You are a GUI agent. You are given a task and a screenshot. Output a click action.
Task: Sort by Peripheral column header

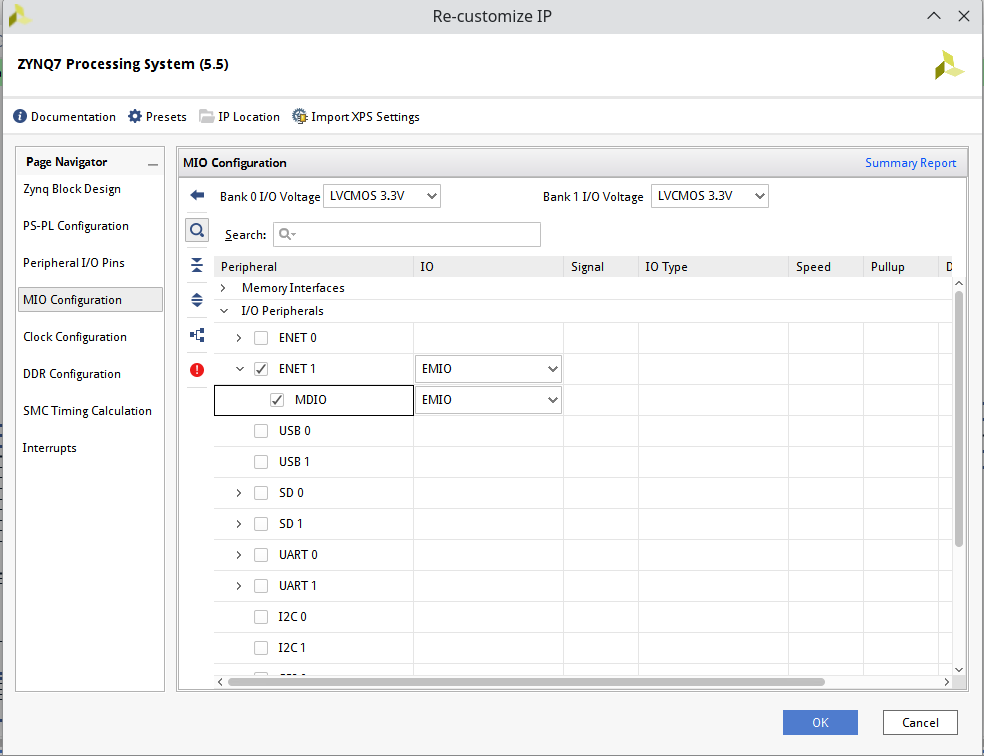(x=313, y=267)
